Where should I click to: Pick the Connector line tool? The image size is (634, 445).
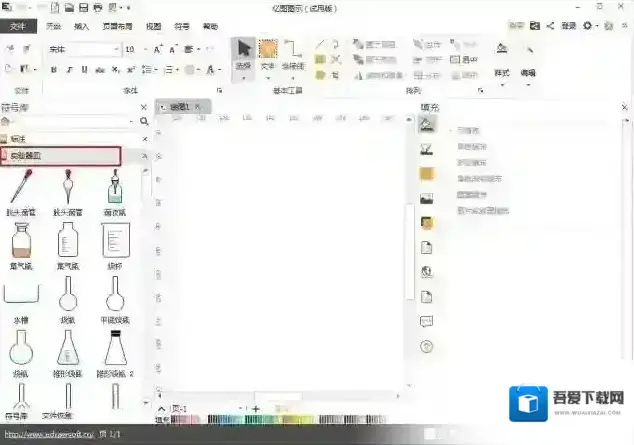coord(292,54)
